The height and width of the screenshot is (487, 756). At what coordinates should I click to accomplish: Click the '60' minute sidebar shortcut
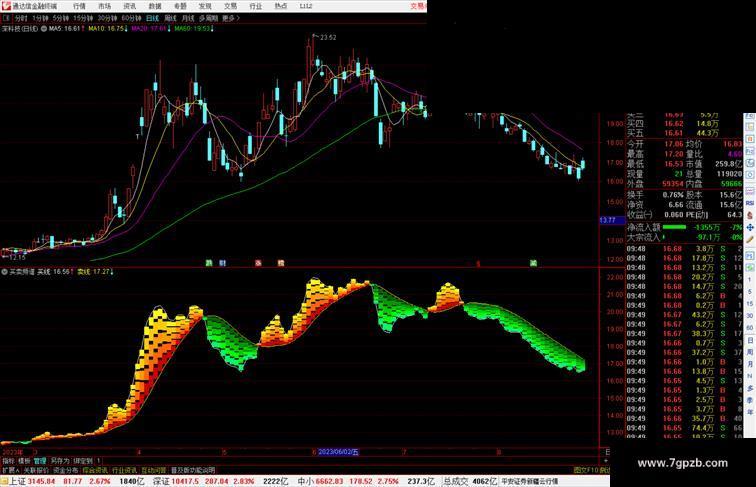click(750, 328)
